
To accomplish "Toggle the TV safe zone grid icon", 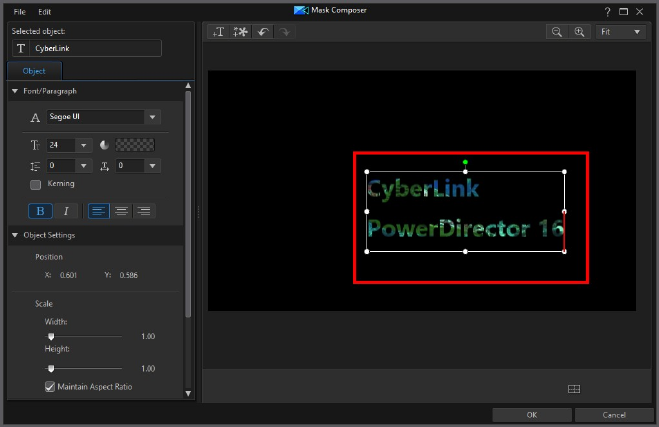I will 574,389.
